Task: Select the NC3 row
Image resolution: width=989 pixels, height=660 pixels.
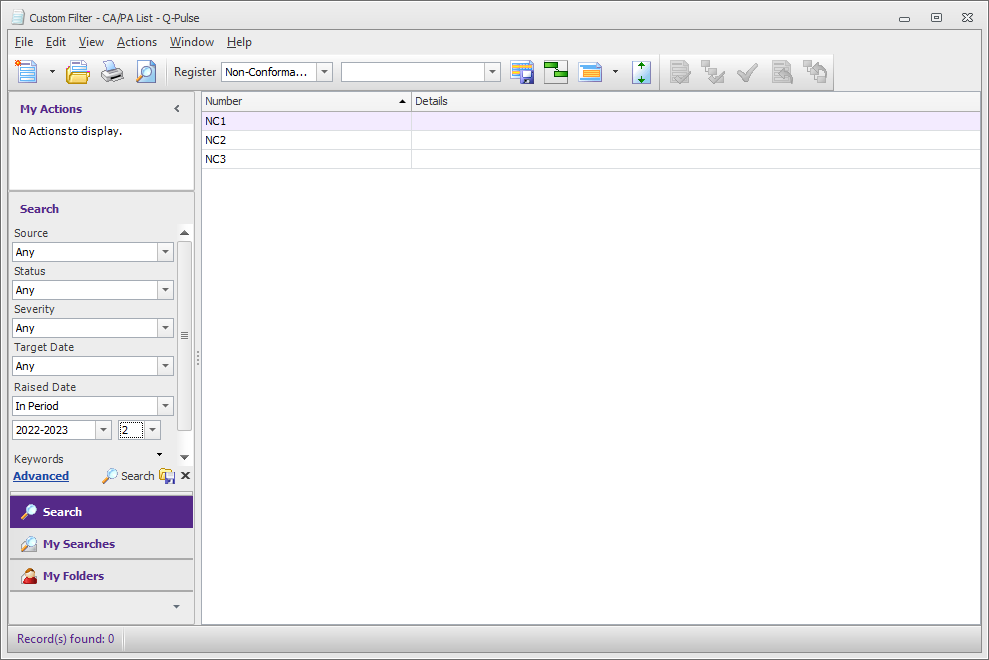Action: pos(591,159)
